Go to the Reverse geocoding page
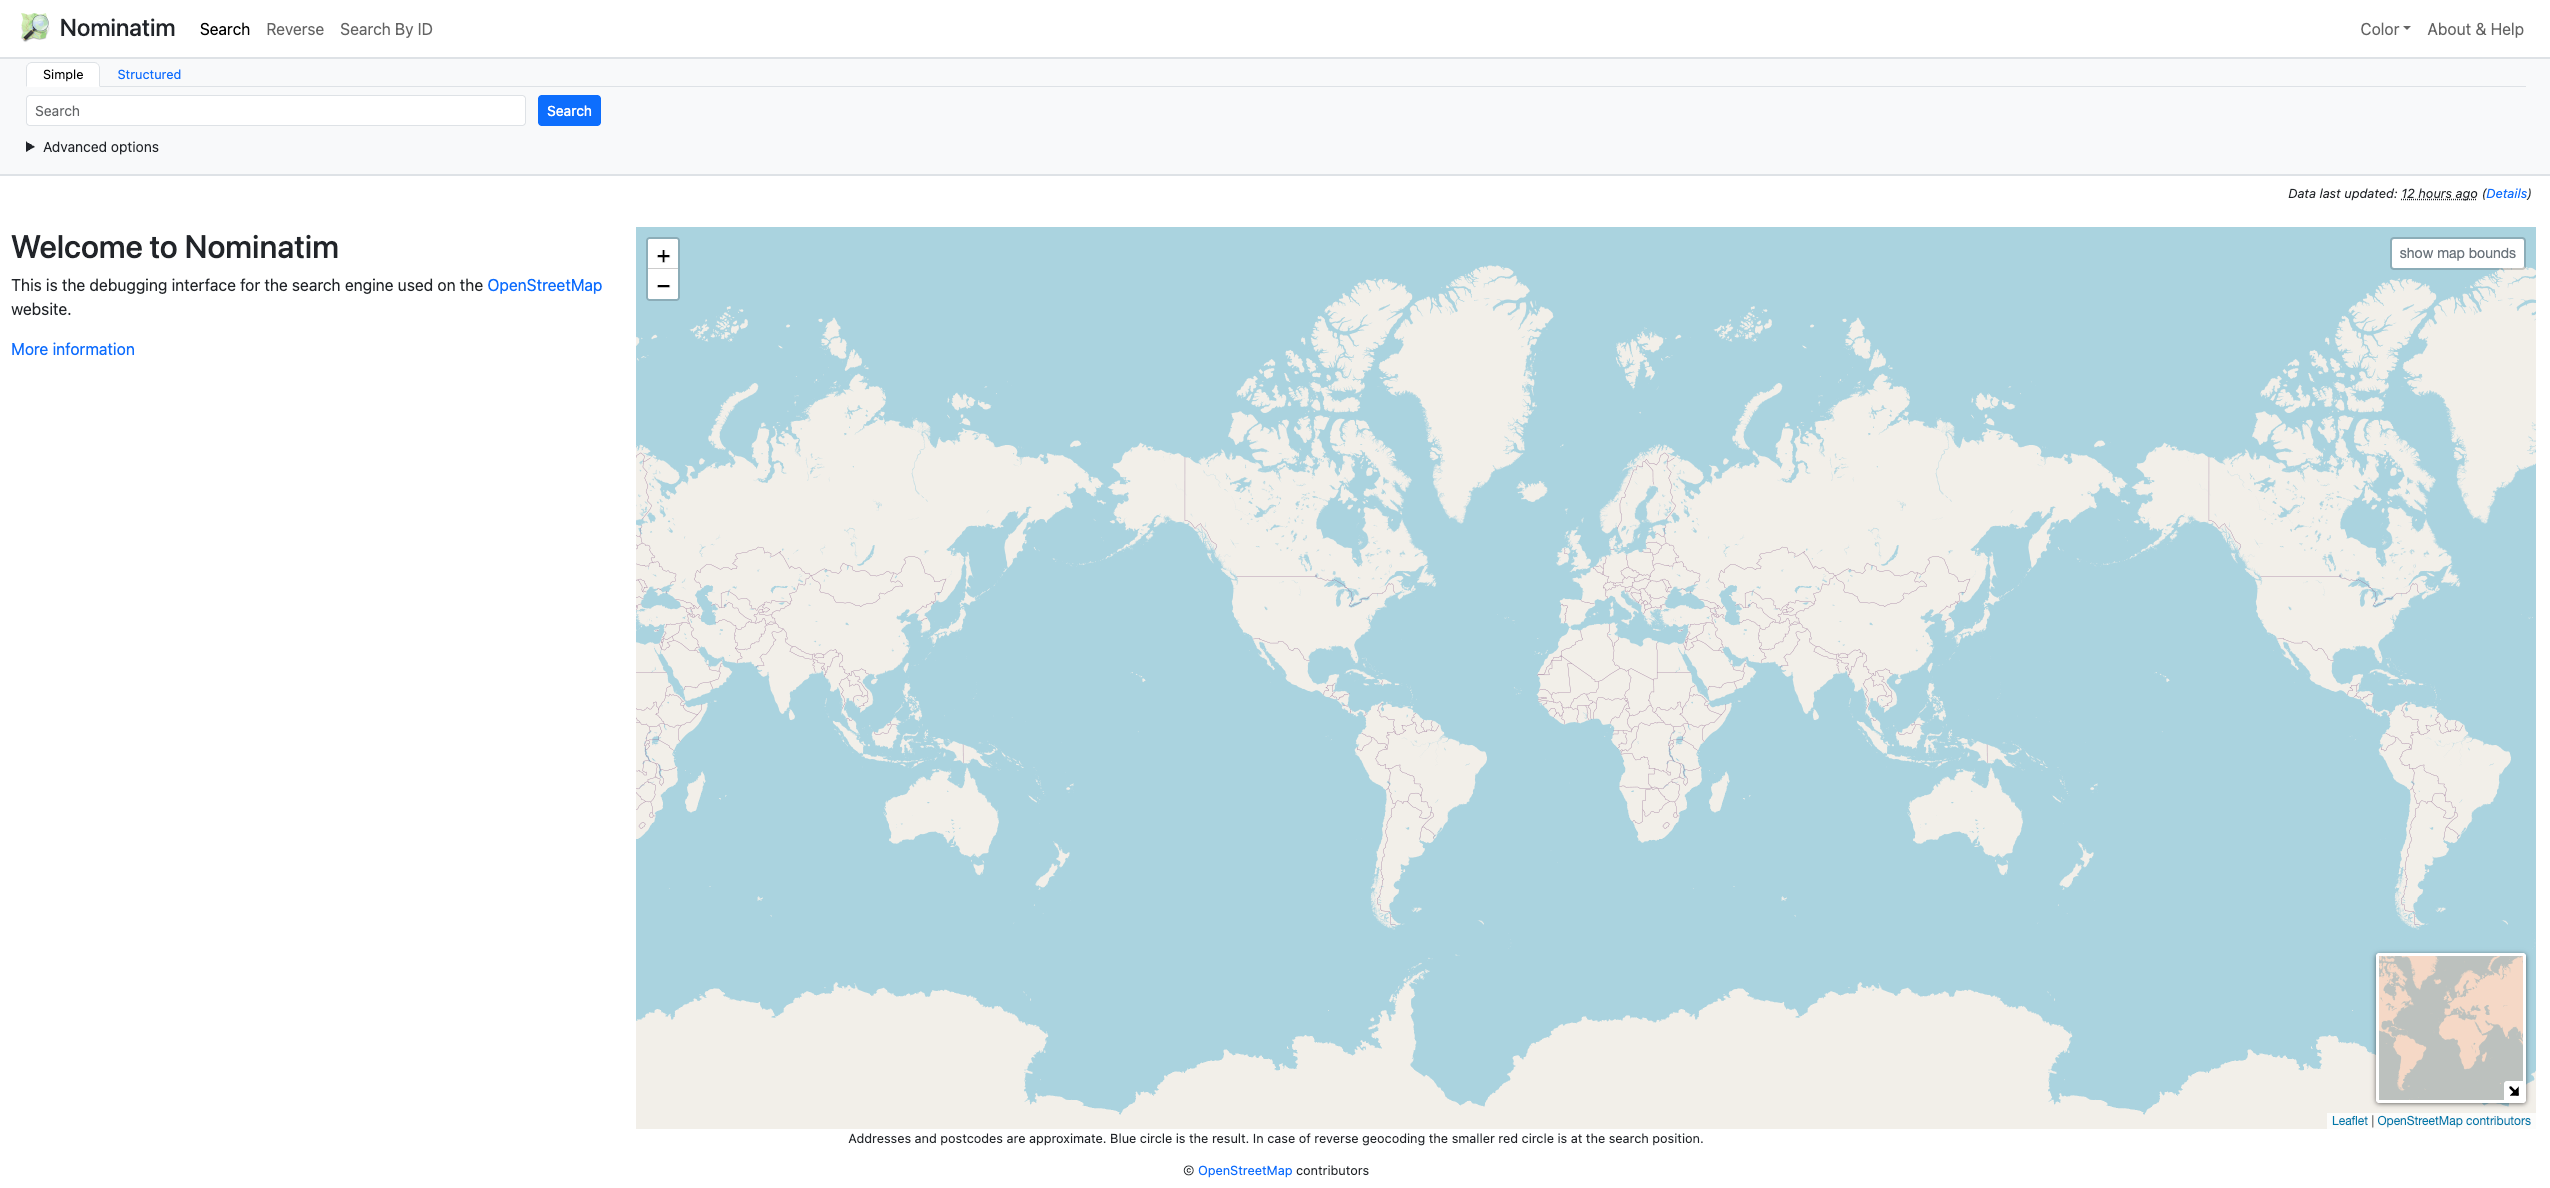The image size is (2550, 1188). point(295,29)
